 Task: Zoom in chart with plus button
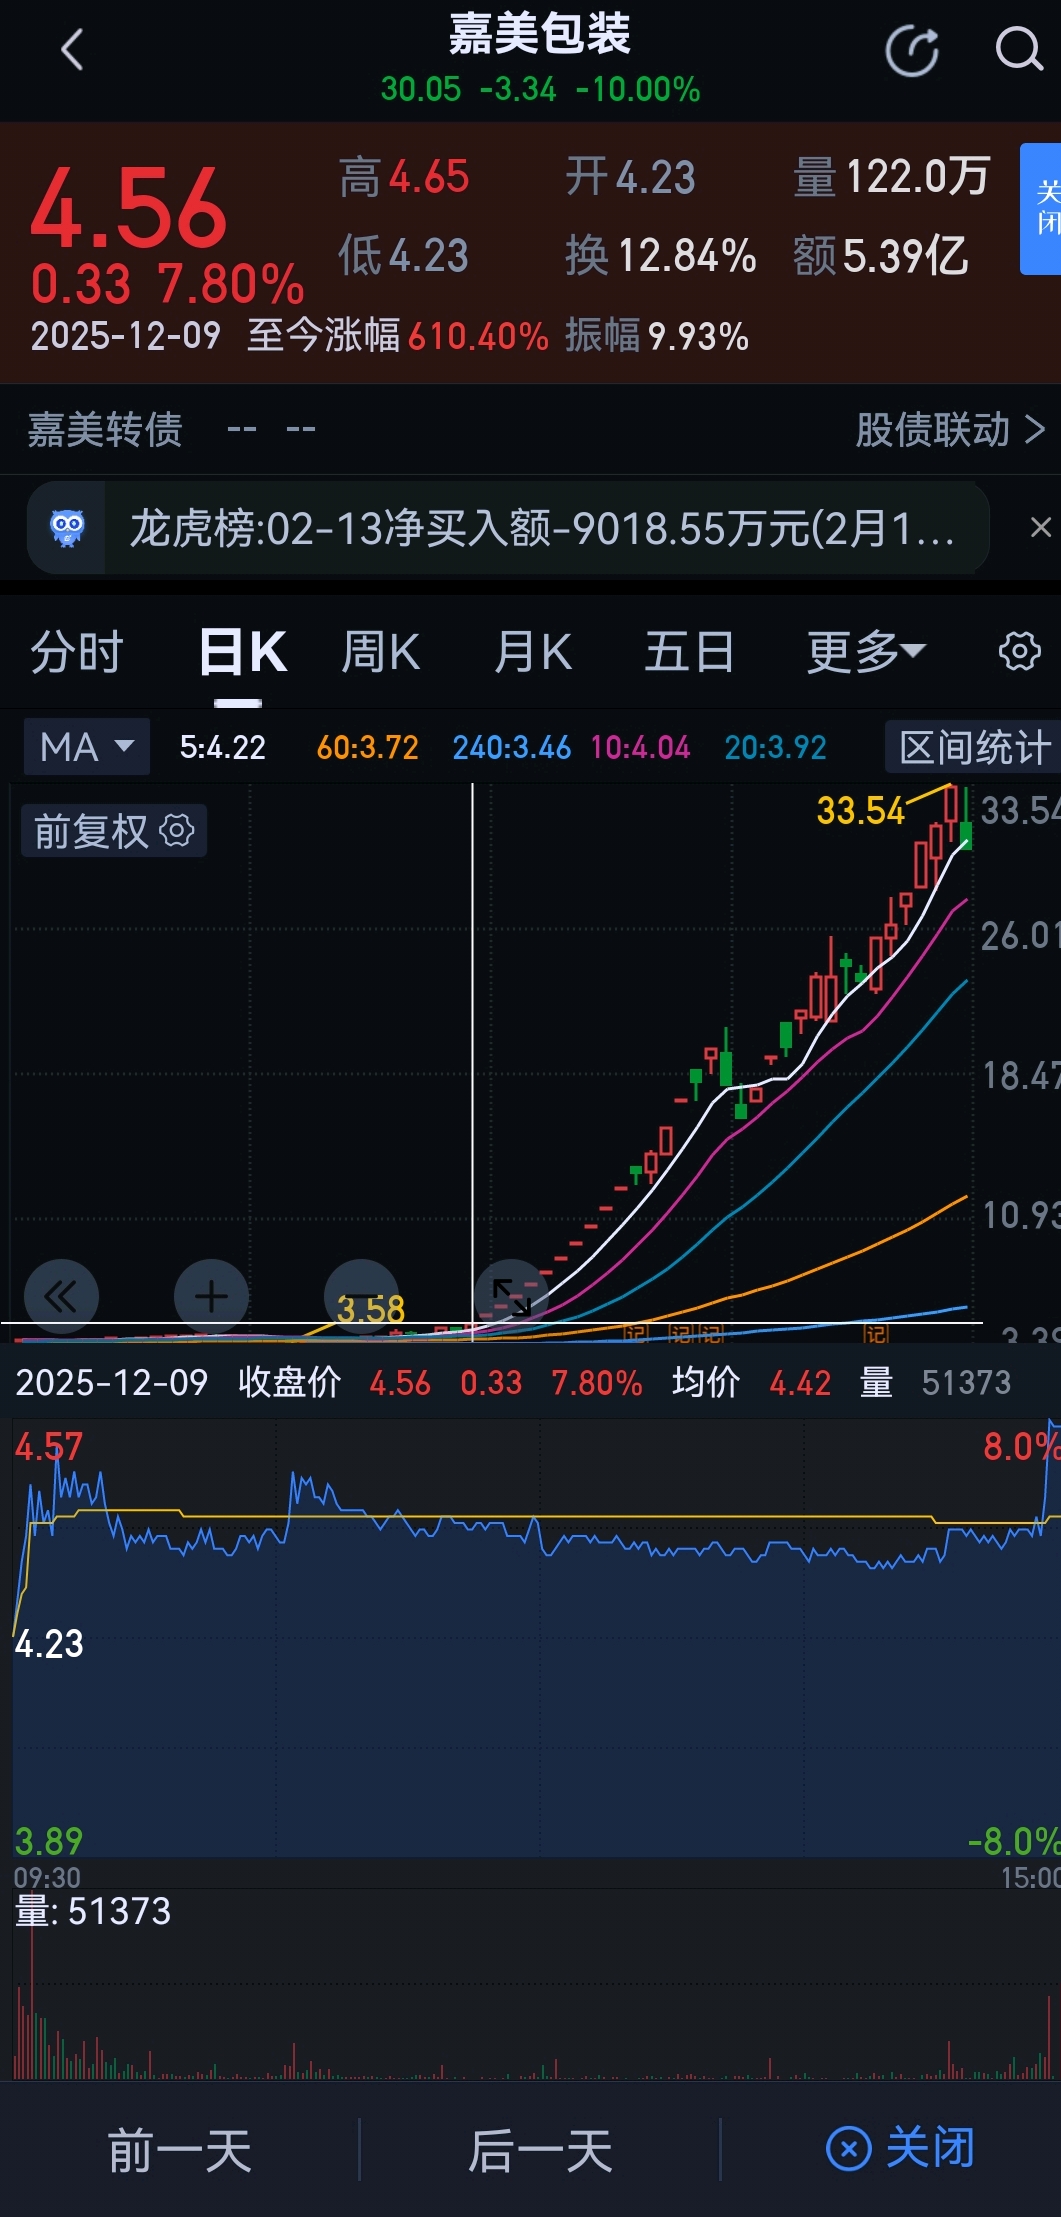pos(211,1297)
